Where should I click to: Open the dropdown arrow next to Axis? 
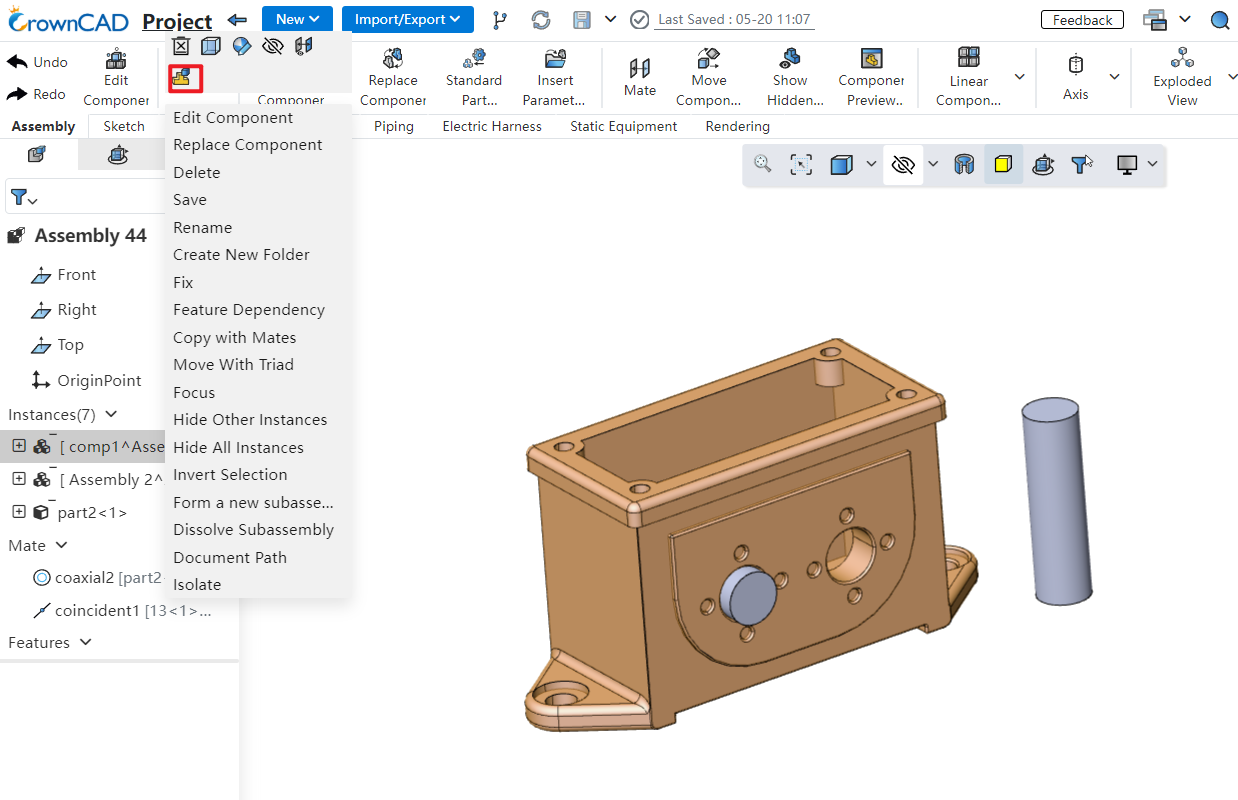1114,77
